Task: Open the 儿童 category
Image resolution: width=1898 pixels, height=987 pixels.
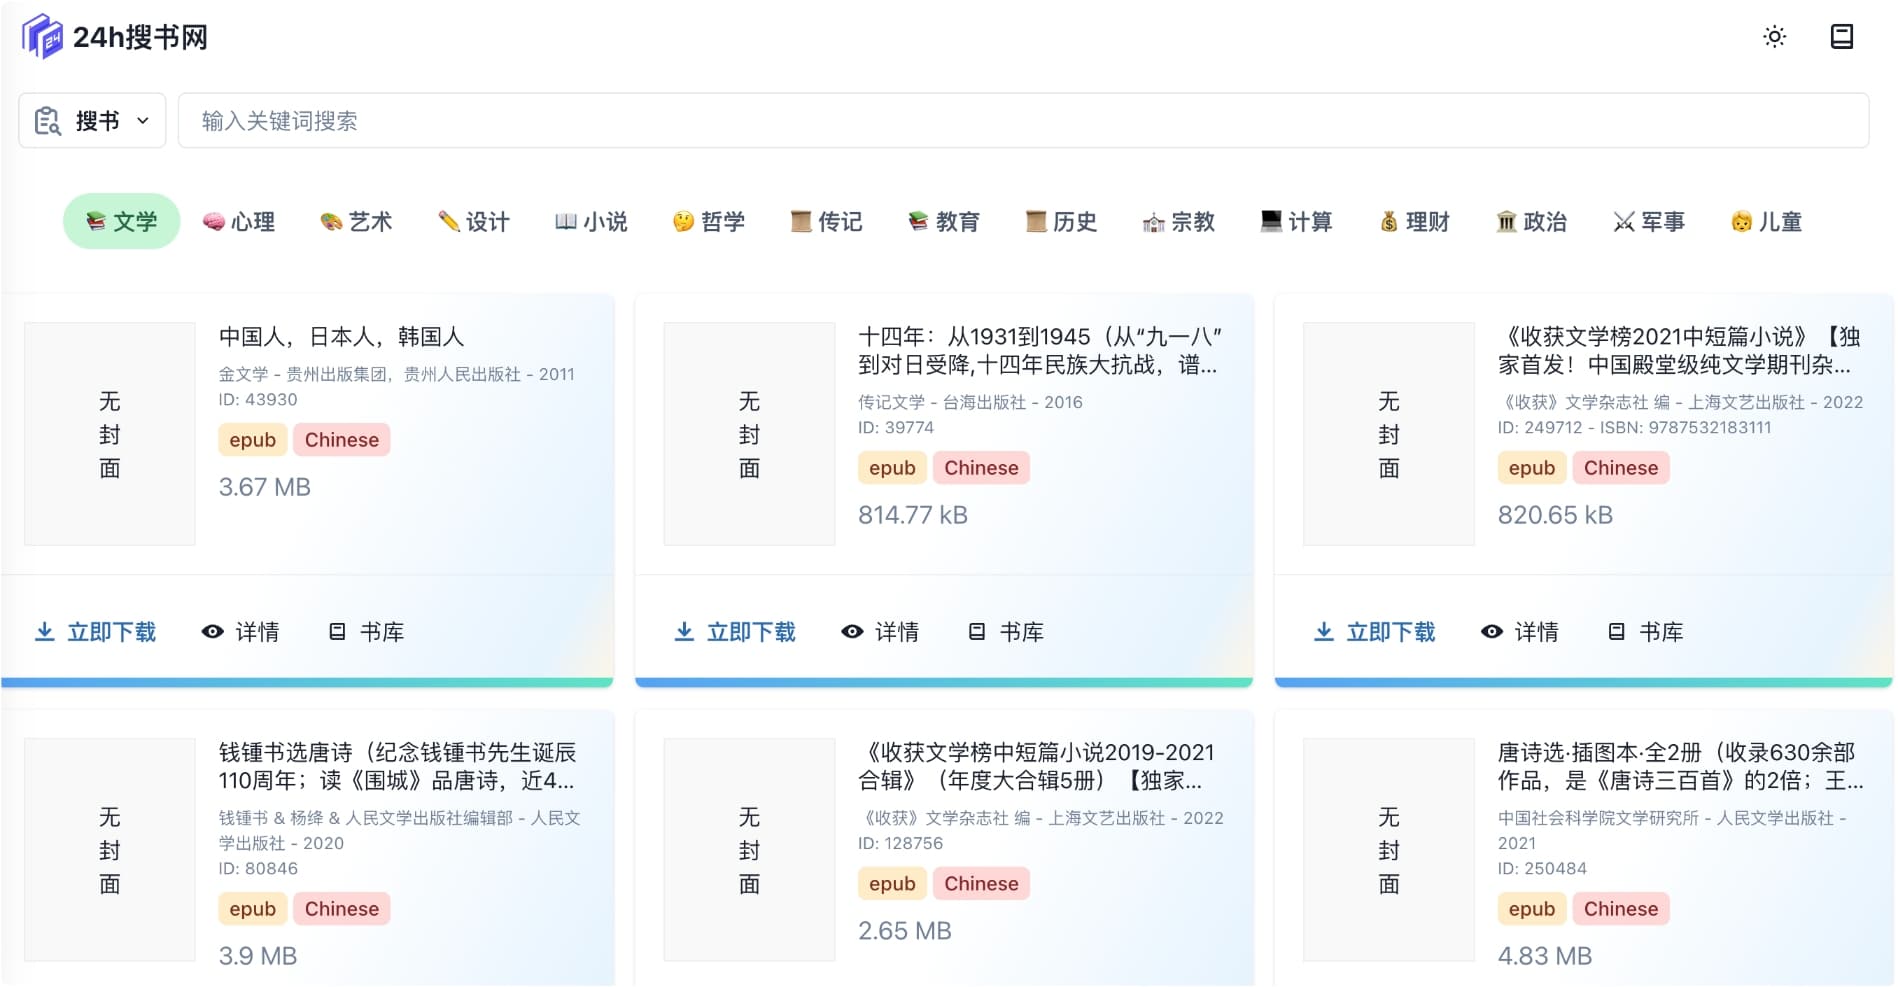Action: [x=1766, y=221]
